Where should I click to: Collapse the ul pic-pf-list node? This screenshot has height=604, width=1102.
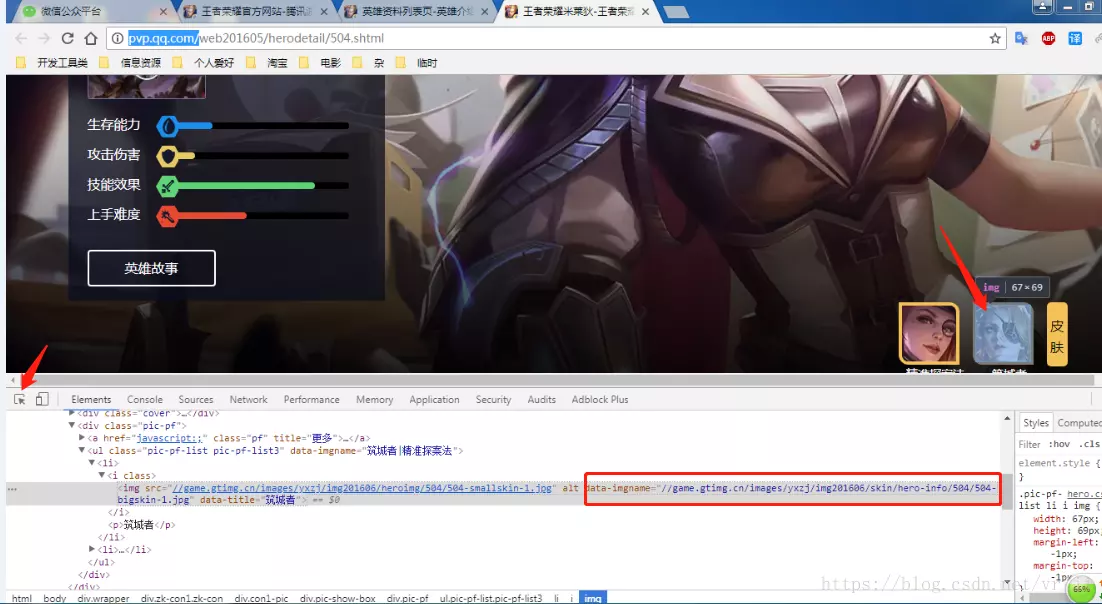pyautogui.click(x=82, y=451)
